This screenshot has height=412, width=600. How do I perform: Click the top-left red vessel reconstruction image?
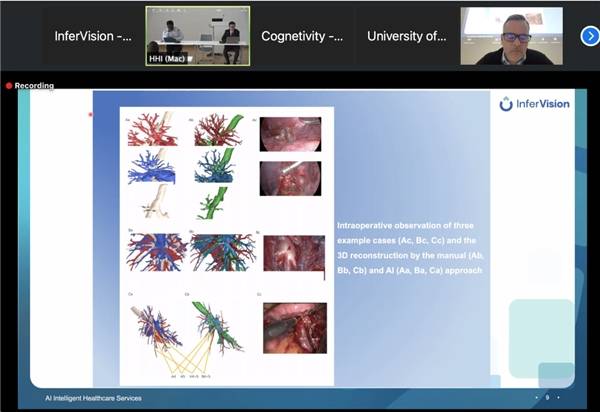[153, 131]
